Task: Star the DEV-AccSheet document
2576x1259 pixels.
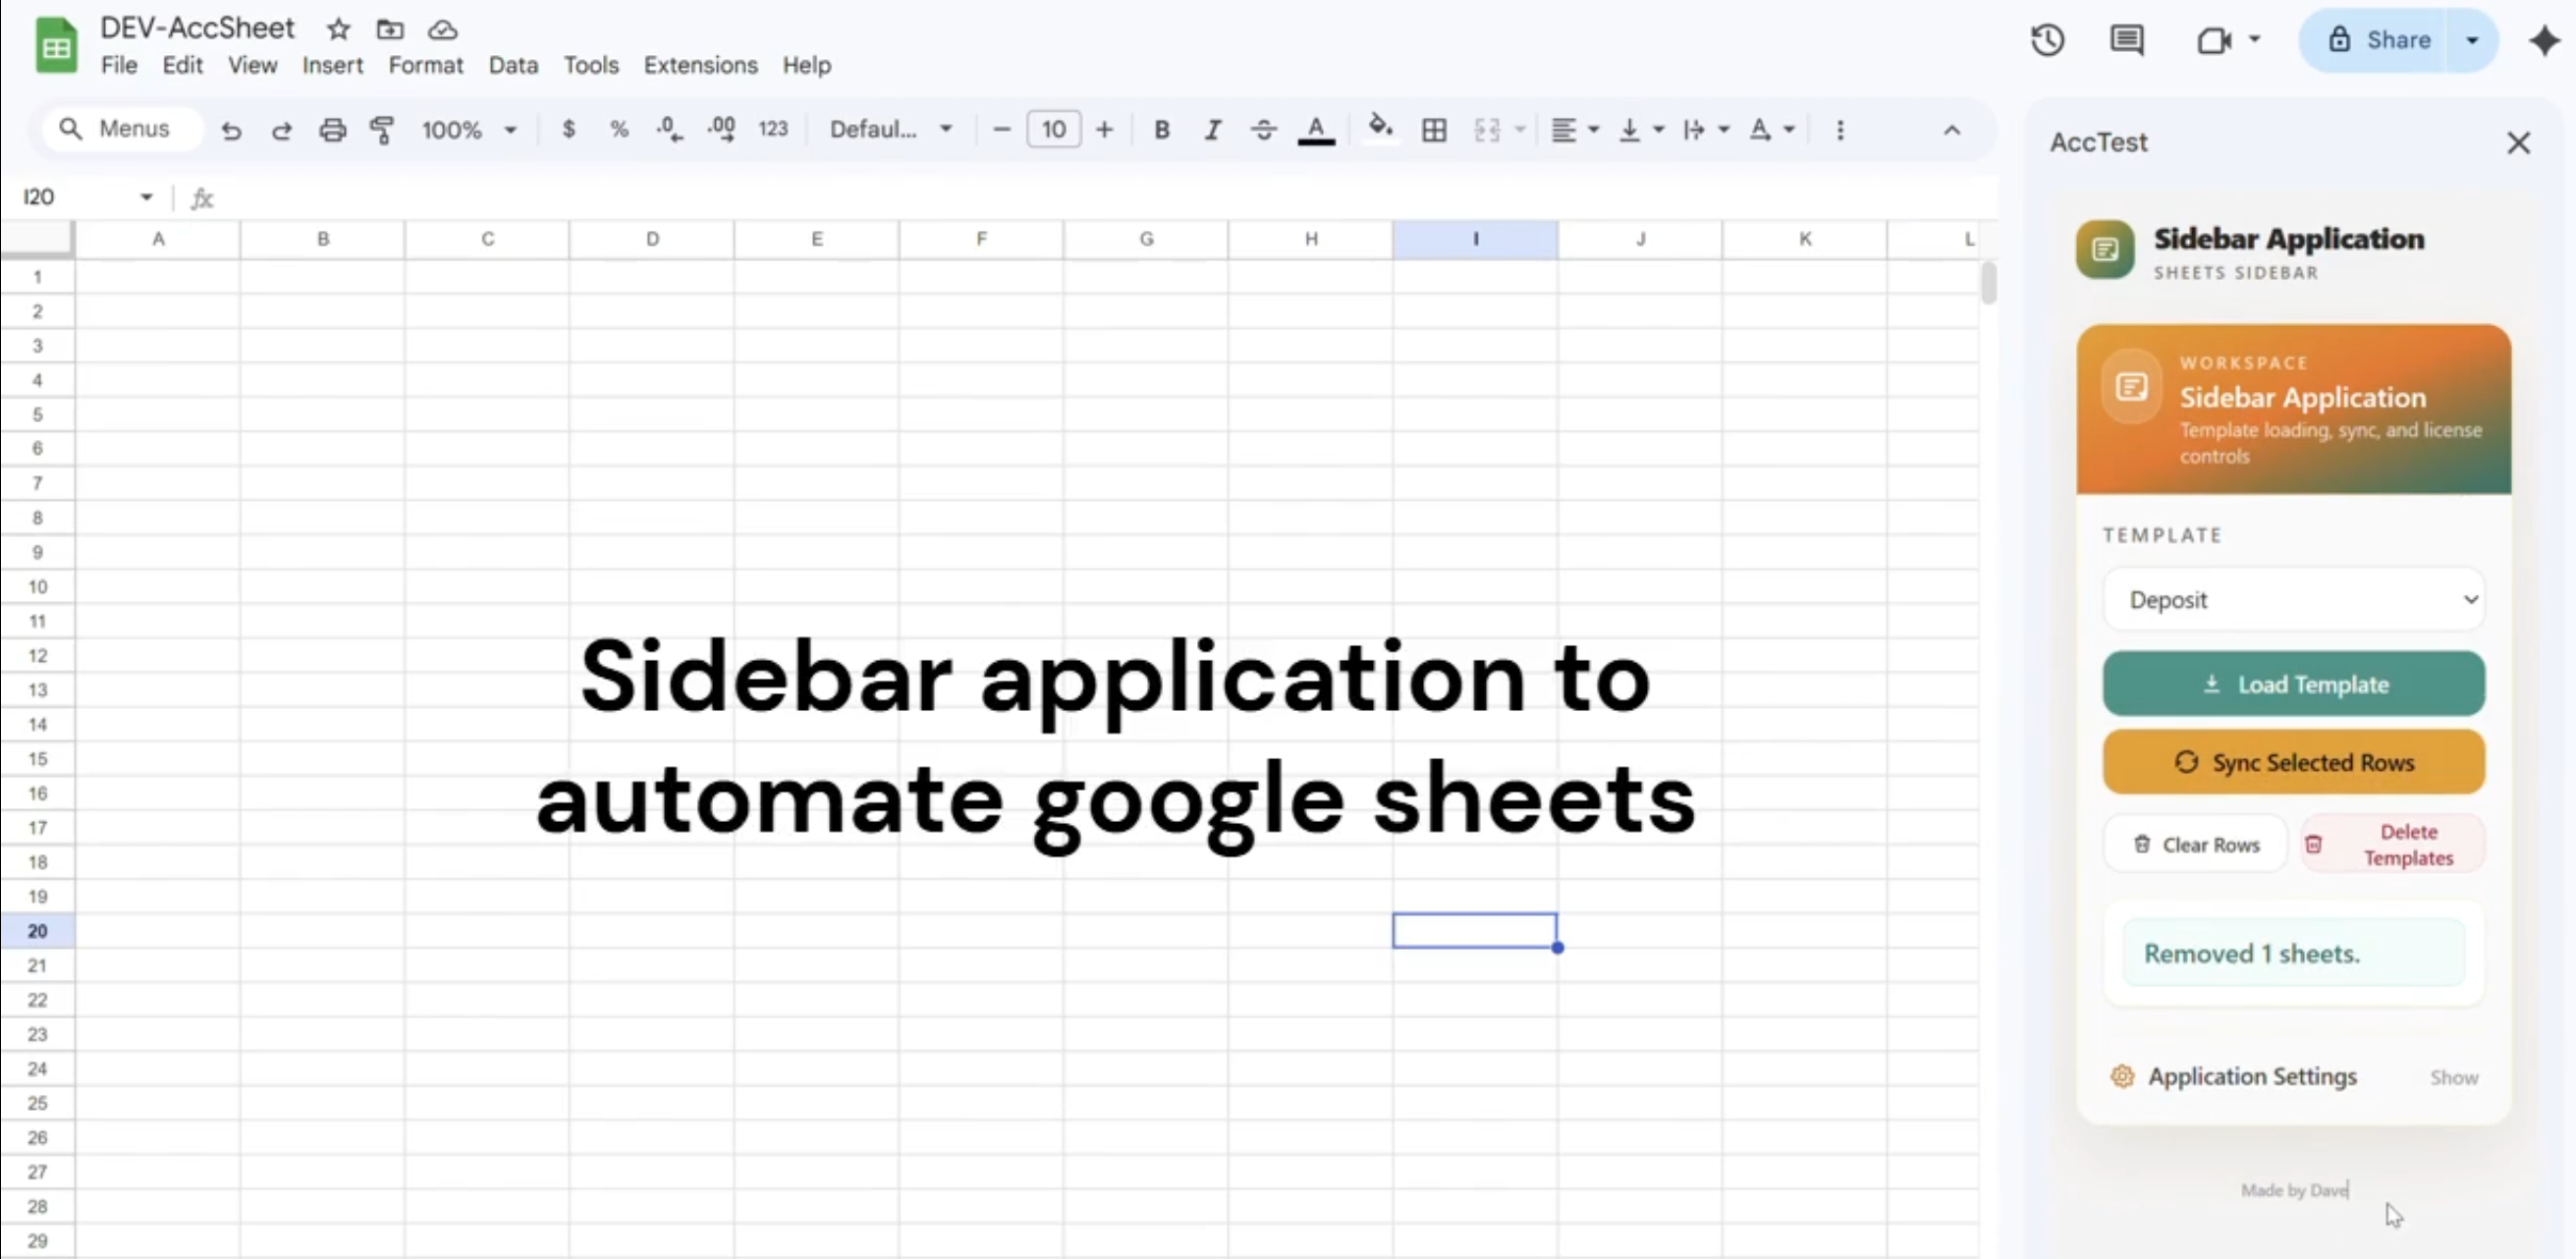Action: tap(338, 29)
